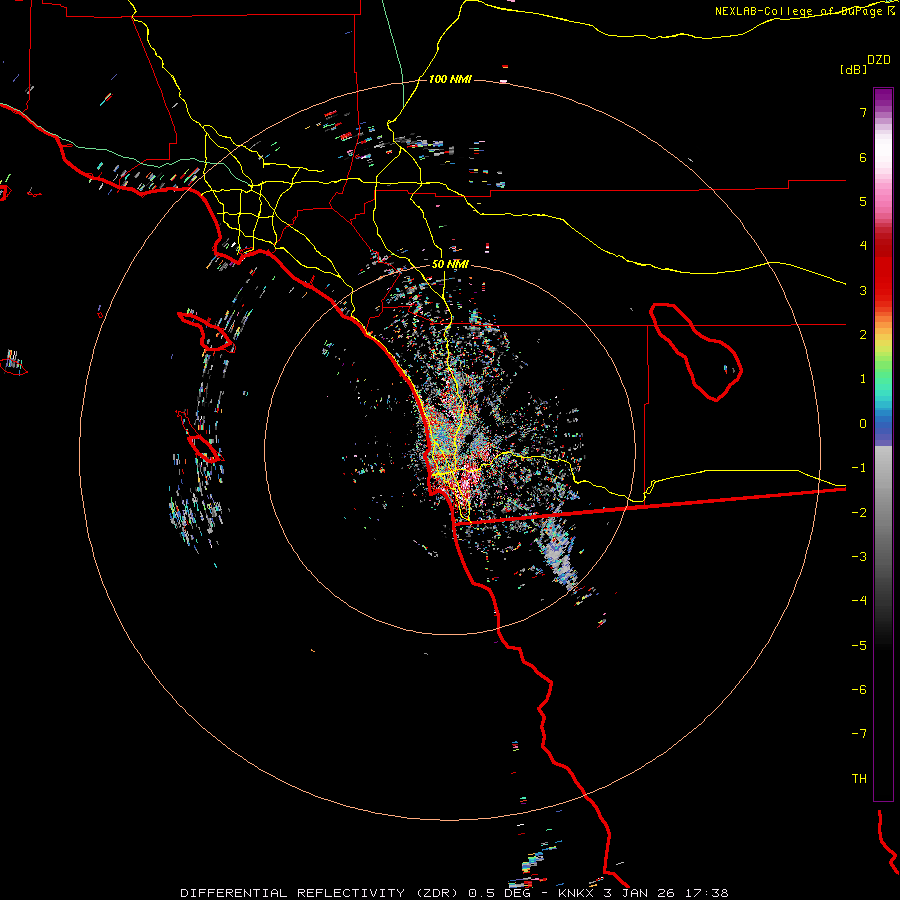Click the -4 value on color scale

(859, 600)
